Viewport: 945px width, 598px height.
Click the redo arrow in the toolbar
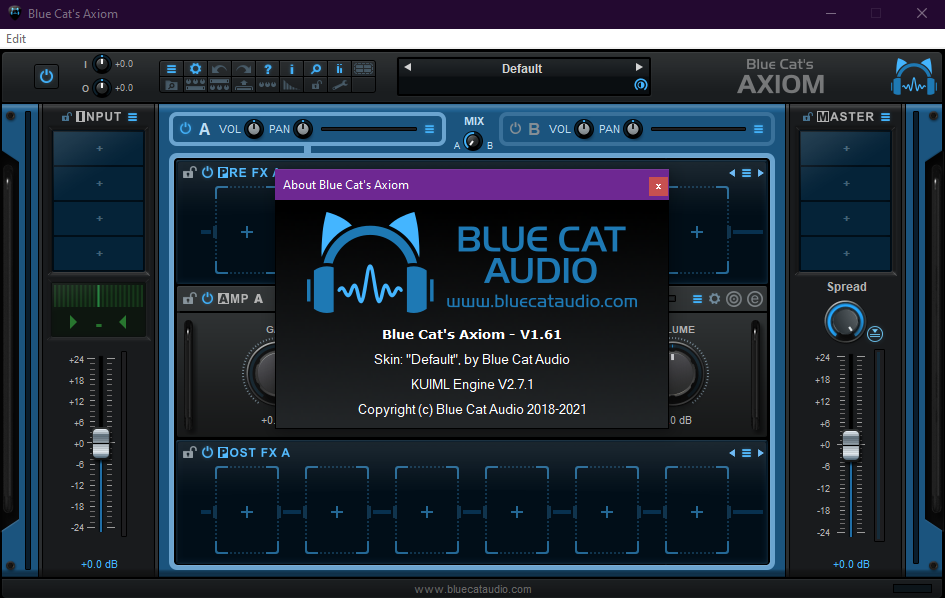click(243, 69)
